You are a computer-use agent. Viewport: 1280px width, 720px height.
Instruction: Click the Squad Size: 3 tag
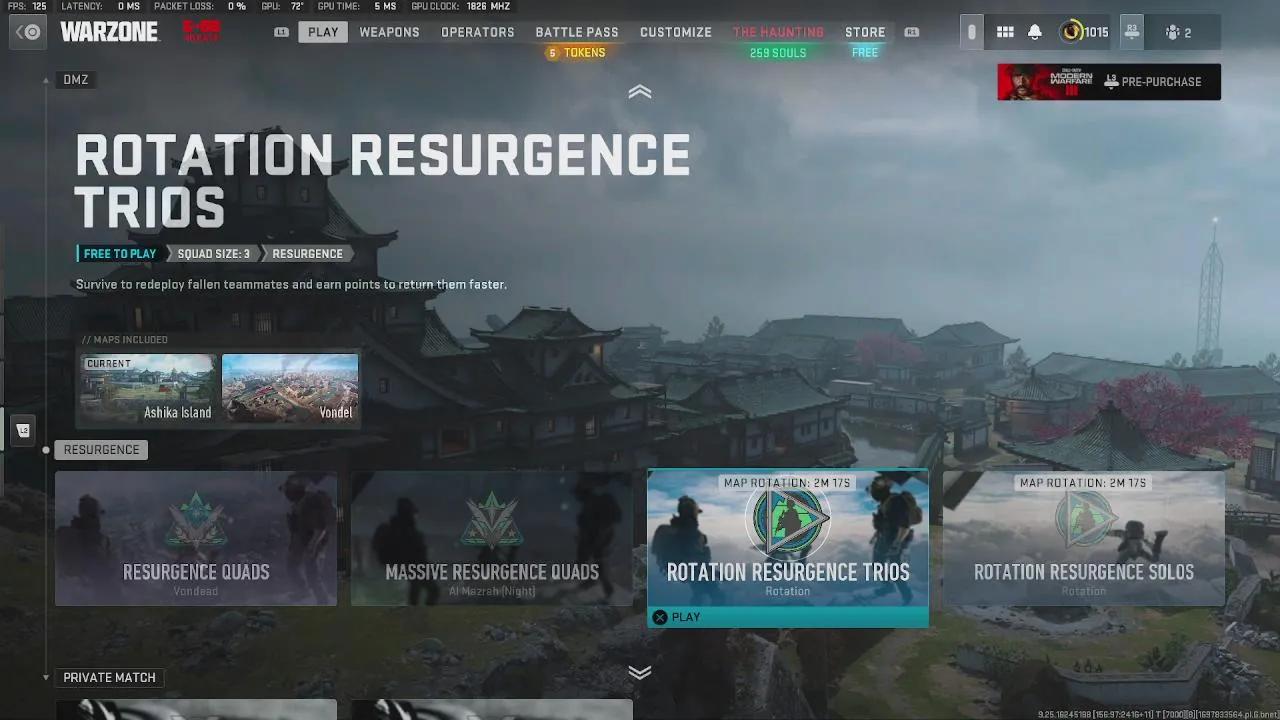[x=214, y=254]
